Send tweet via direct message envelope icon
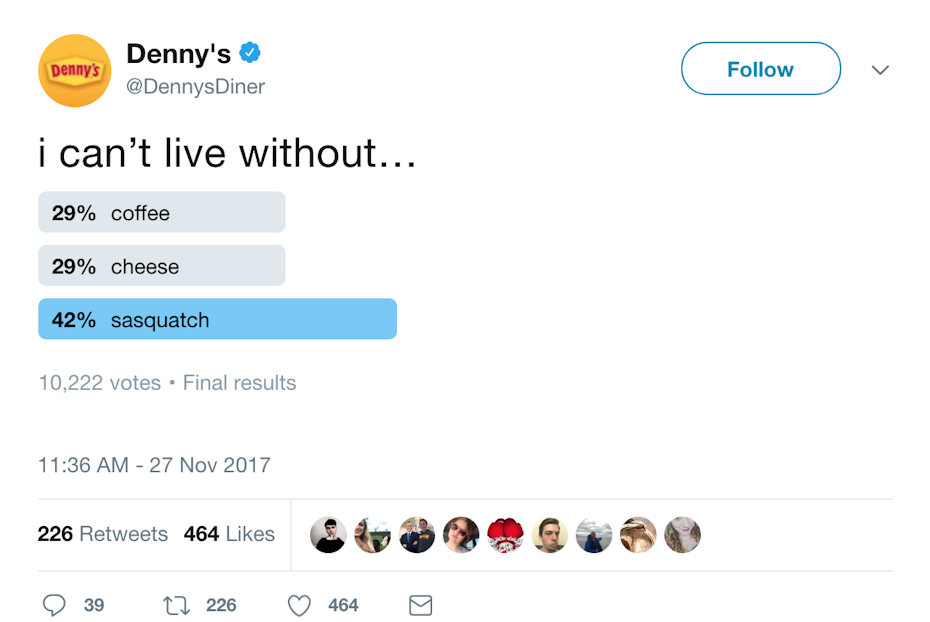 (421, 605)
